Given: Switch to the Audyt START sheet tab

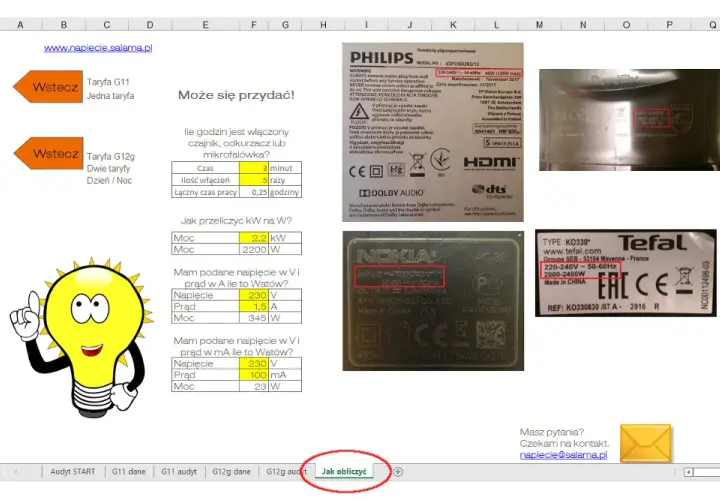Looking at the screenshot, I should tap(73, 472).
